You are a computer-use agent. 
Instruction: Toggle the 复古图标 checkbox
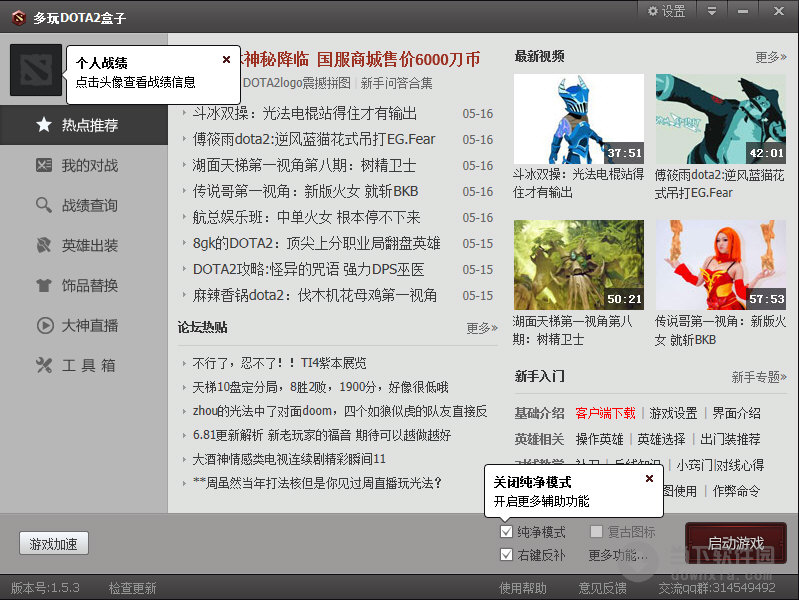coord(596,532)
